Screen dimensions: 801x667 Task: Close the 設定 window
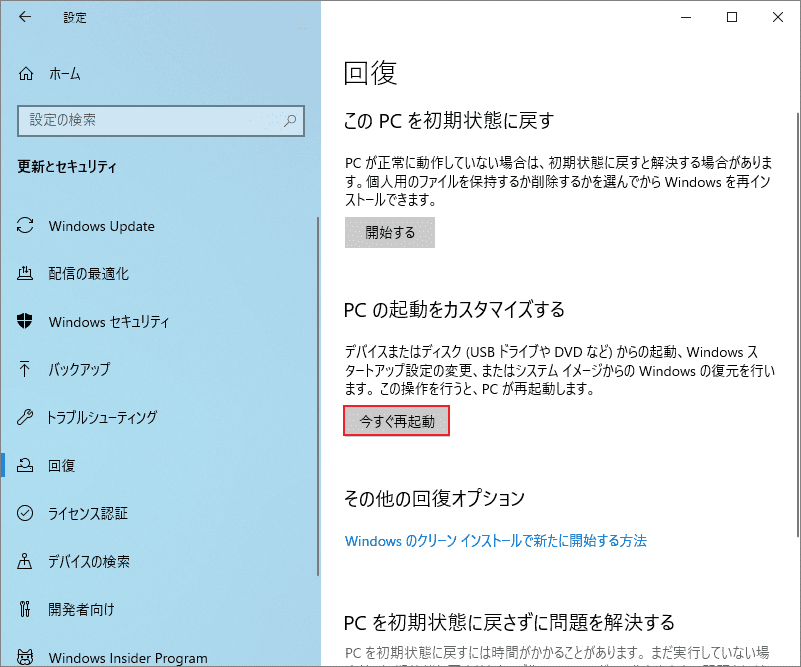(778, 17)
